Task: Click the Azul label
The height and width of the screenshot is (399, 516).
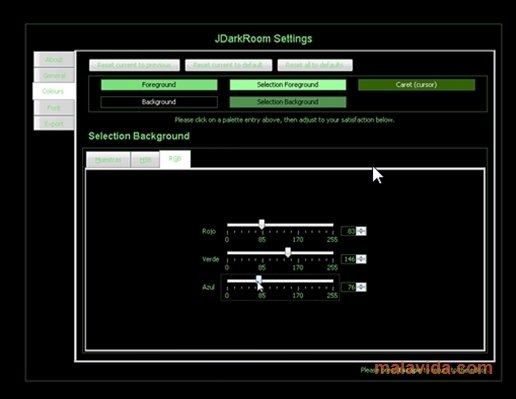Action: [208, 287]
